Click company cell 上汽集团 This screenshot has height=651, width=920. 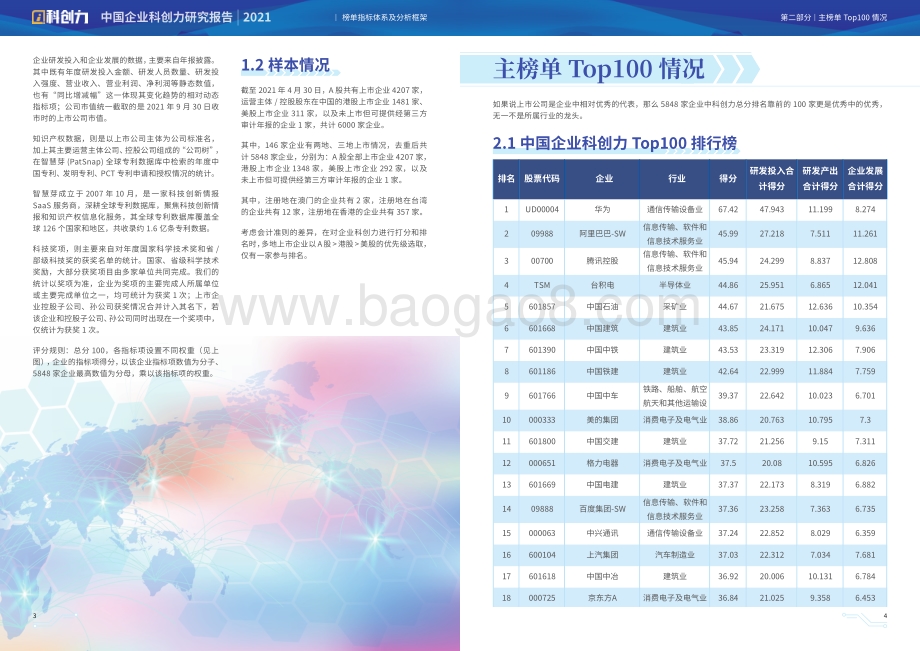point(602,555)
